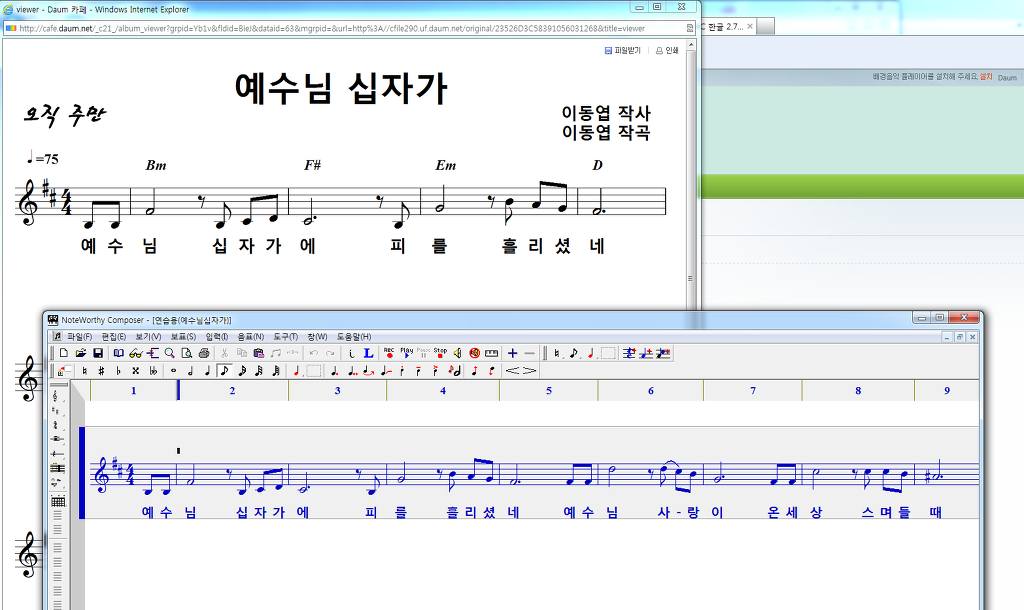Click the decrescendo hairpin icon

coord(530,370)
